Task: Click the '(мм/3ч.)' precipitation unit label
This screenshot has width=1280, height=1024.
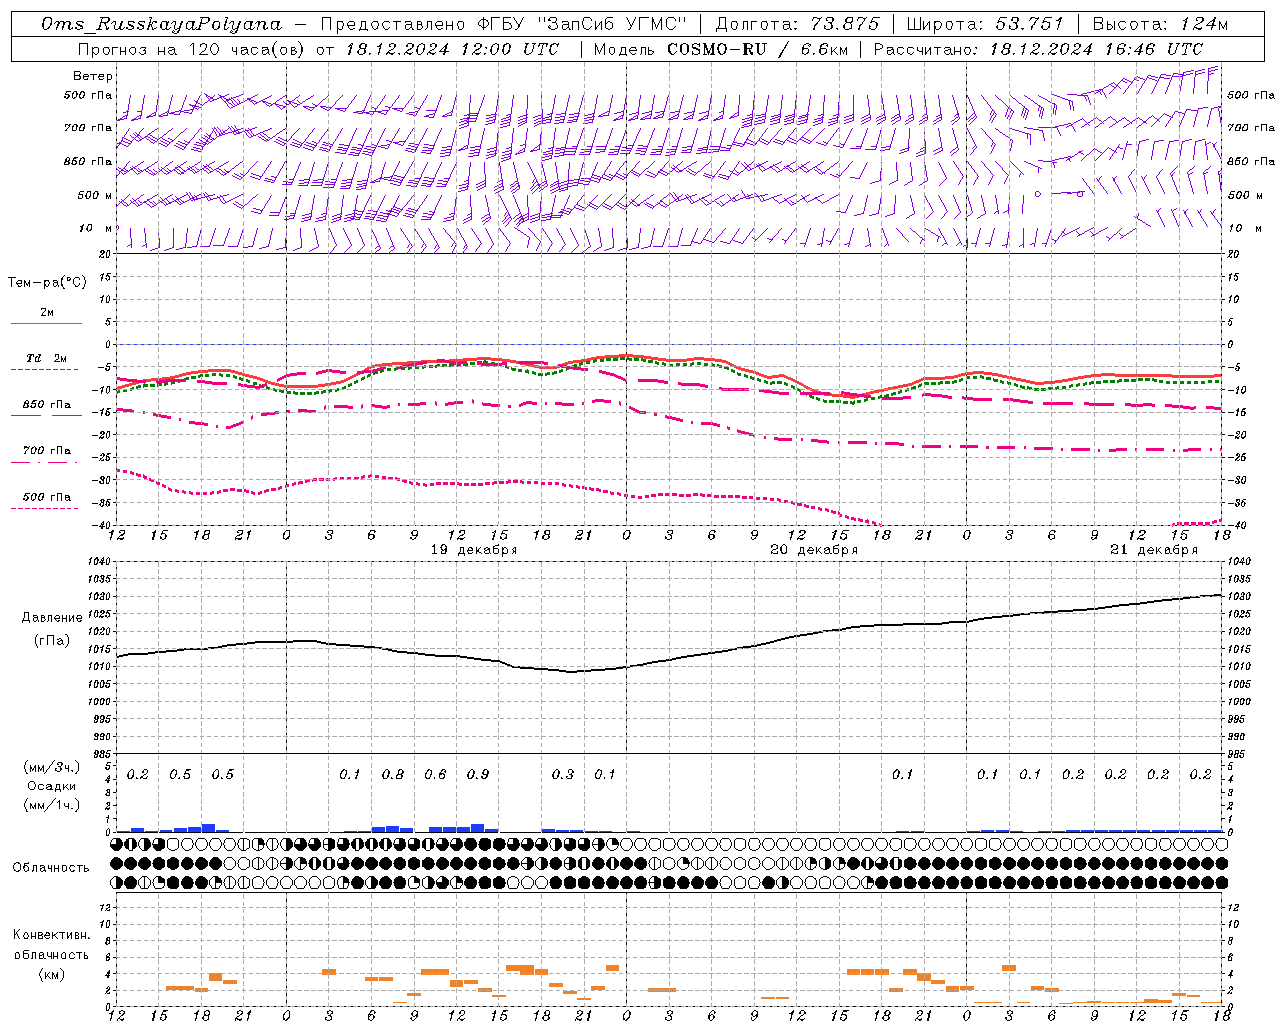Action: pyautogui.click(x=51, y=768)
